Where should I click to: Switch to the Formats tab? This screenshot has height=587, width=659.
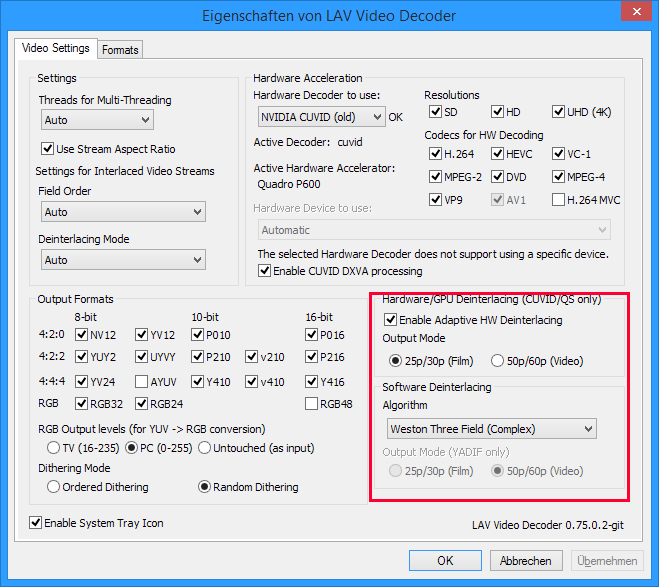pos(120,49)
